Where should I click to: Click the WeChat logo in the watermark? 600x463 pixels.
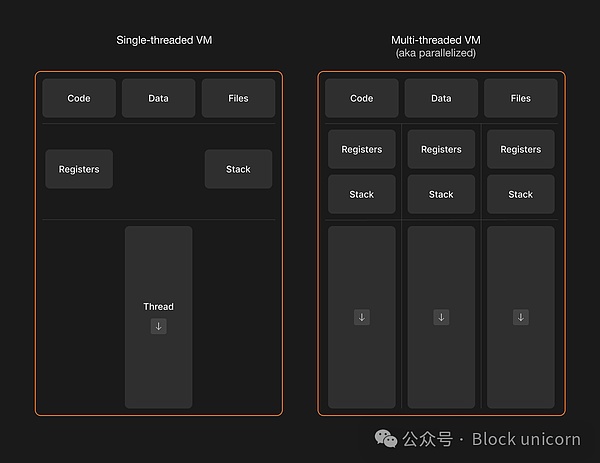click(385, 438)
